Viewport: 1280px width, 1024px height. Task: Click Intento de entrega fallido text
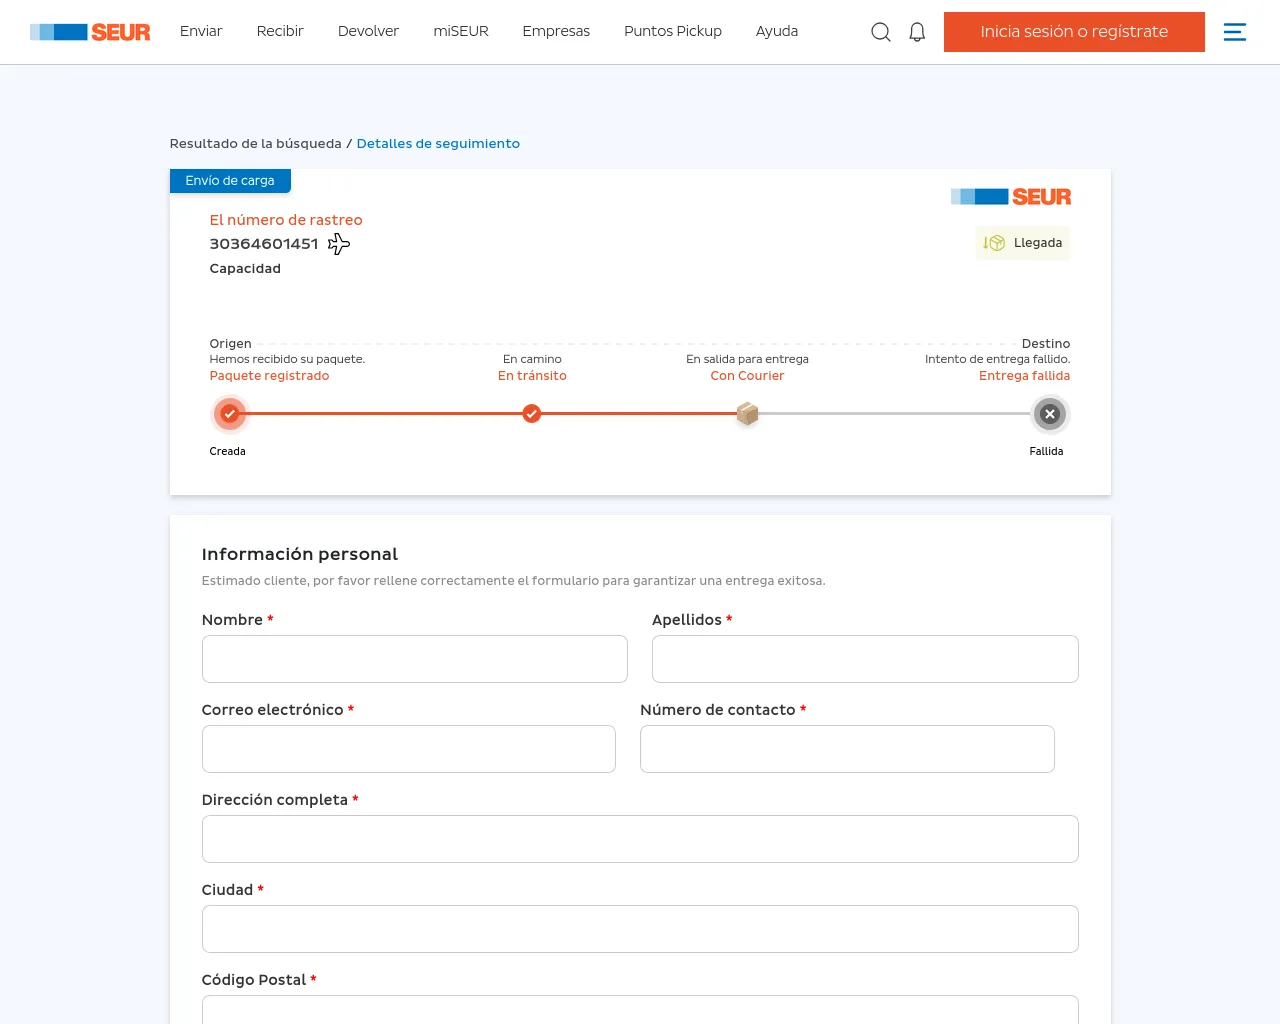pyautogui.click(x=997, y=359)
